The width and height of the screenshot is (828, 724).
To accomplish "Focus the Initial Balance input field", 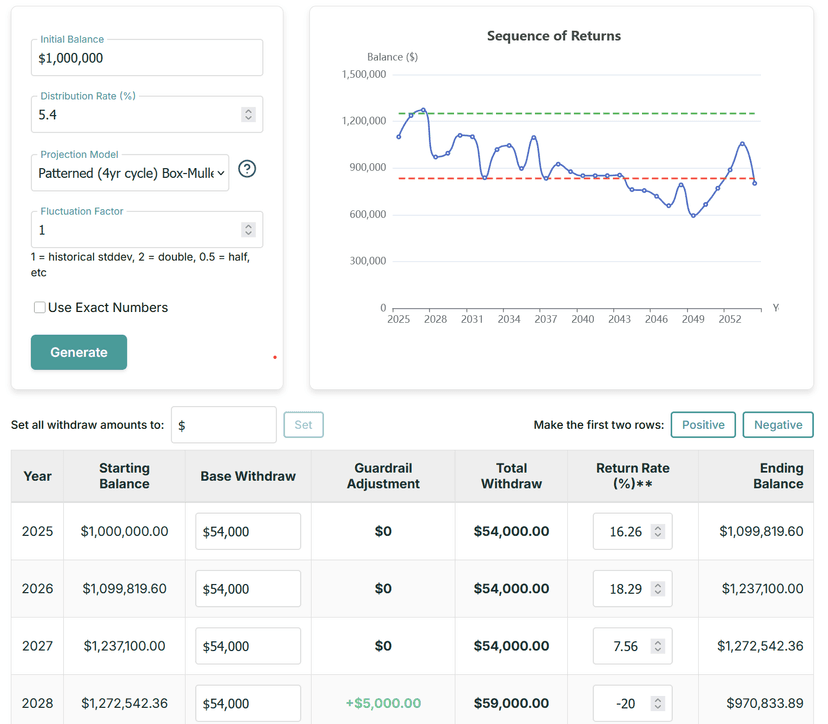I will point(146,59).
